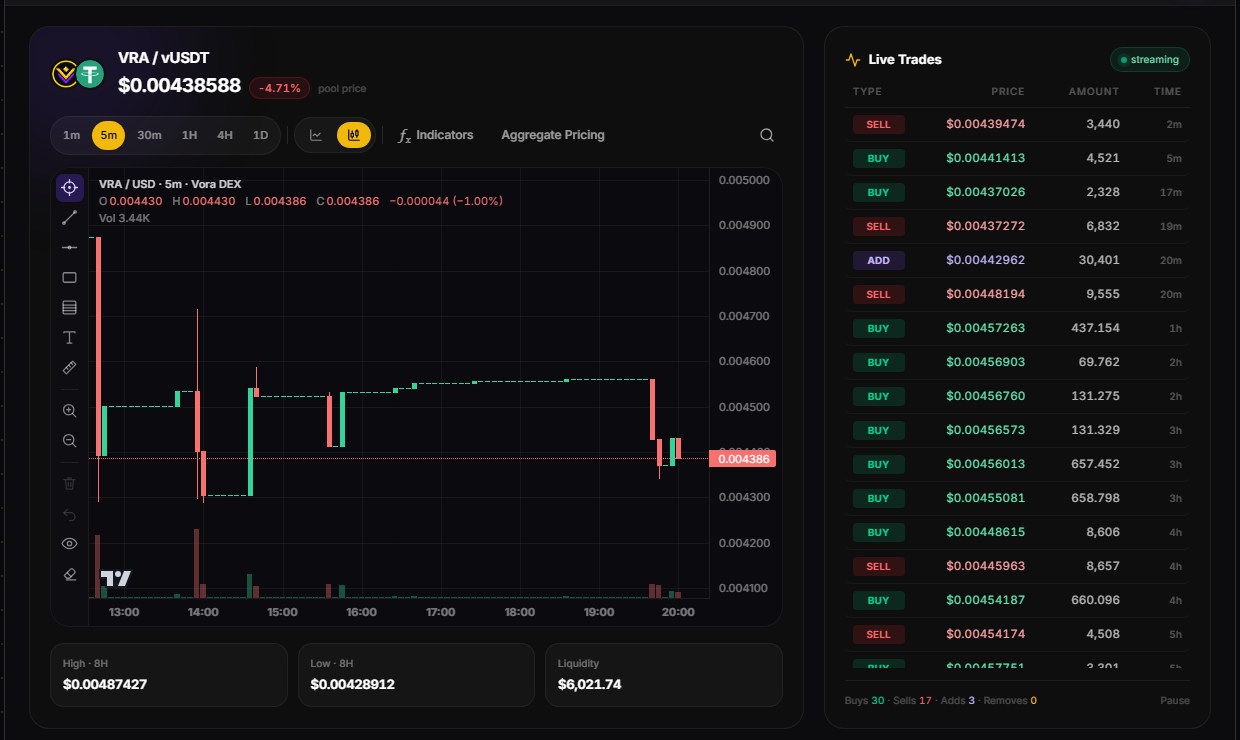Select the 30m timeframe
The width and height of the screenshot is (1240, 740).
click(x=149, y=135)
